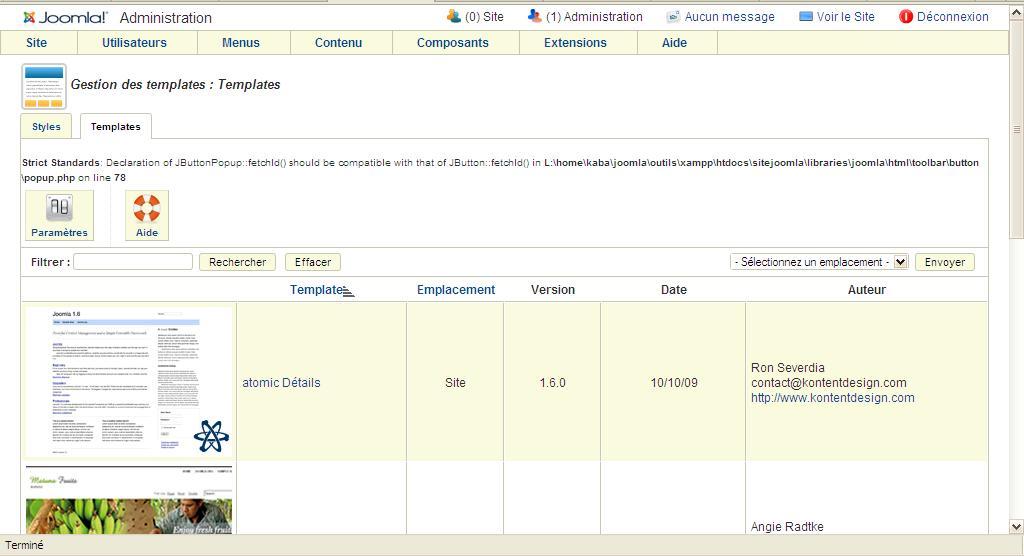
Task: Select the Templates tab
Action: [x=116, y=127]
